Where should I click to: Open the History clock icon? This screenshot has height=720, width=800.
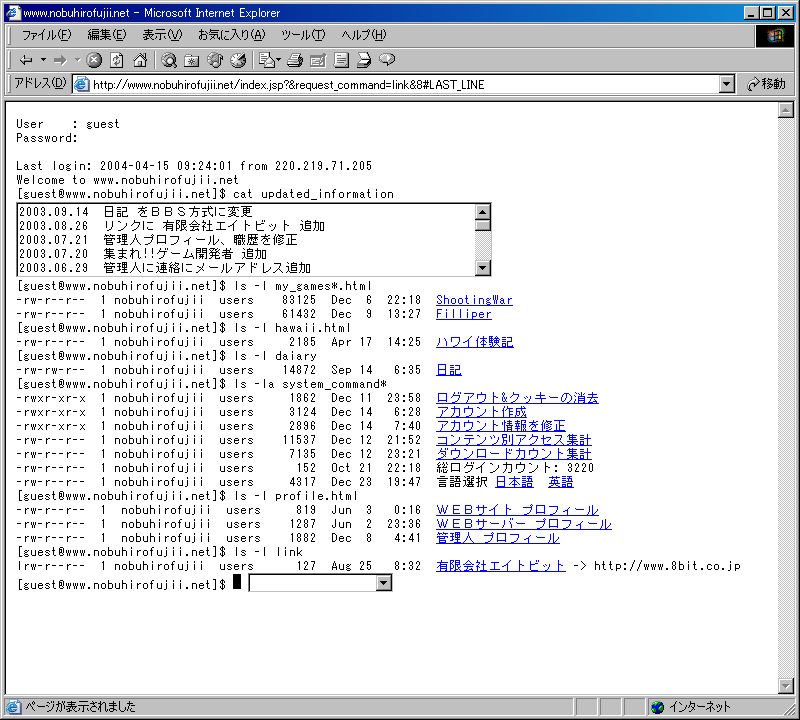coord(238,60)
